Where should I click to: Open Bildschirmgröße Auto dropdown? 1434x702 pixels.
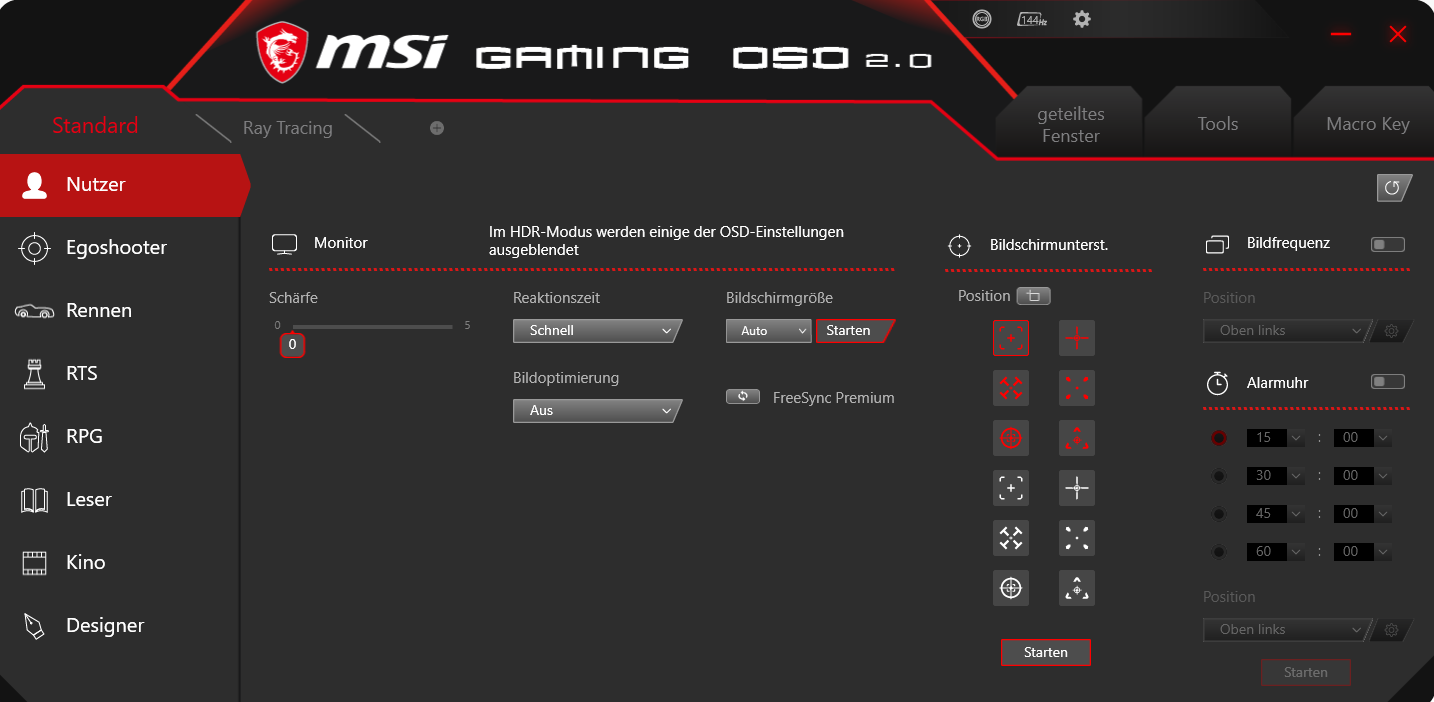[768, 331]
